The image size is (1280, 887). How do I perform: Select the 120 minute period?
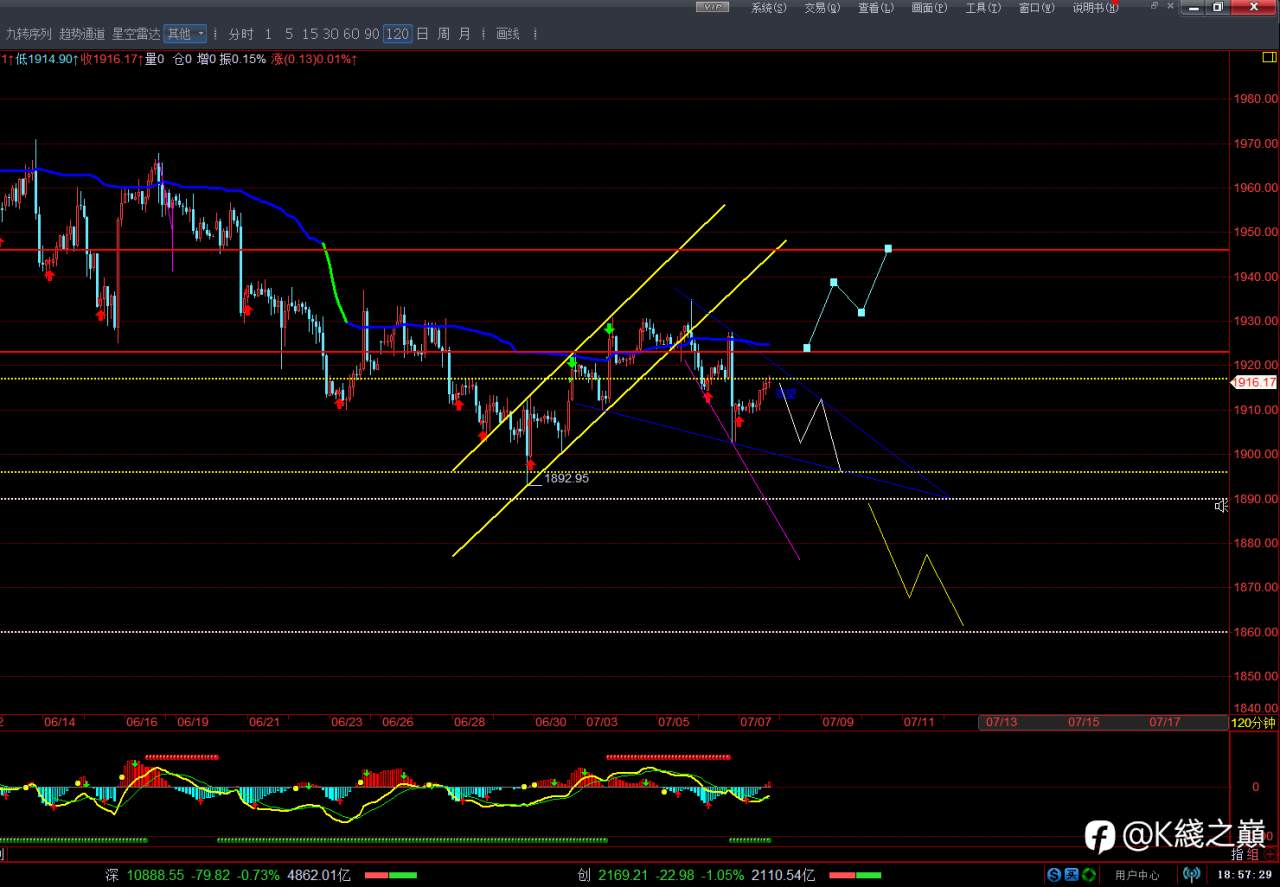(x=397, y=34)
